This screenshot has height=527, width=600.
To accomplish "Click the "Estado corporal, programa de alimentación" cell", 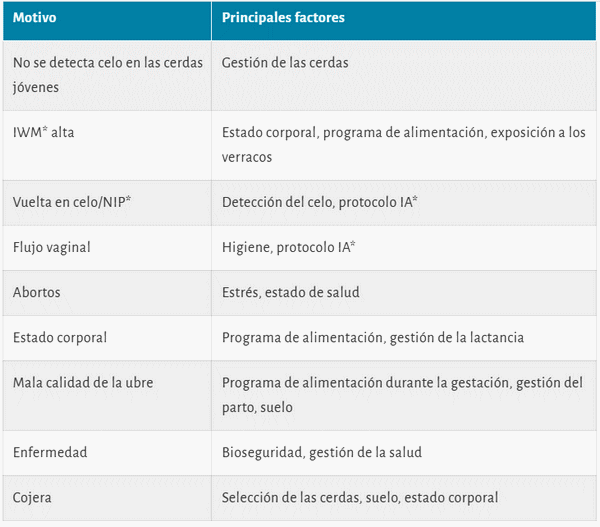I will (403, 144).
